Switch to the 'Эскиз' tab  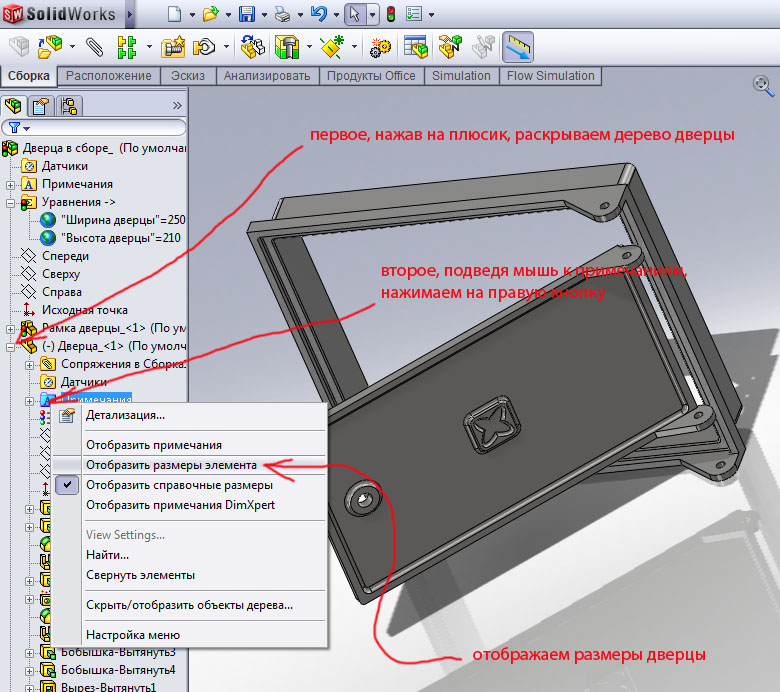pos(187,76)
